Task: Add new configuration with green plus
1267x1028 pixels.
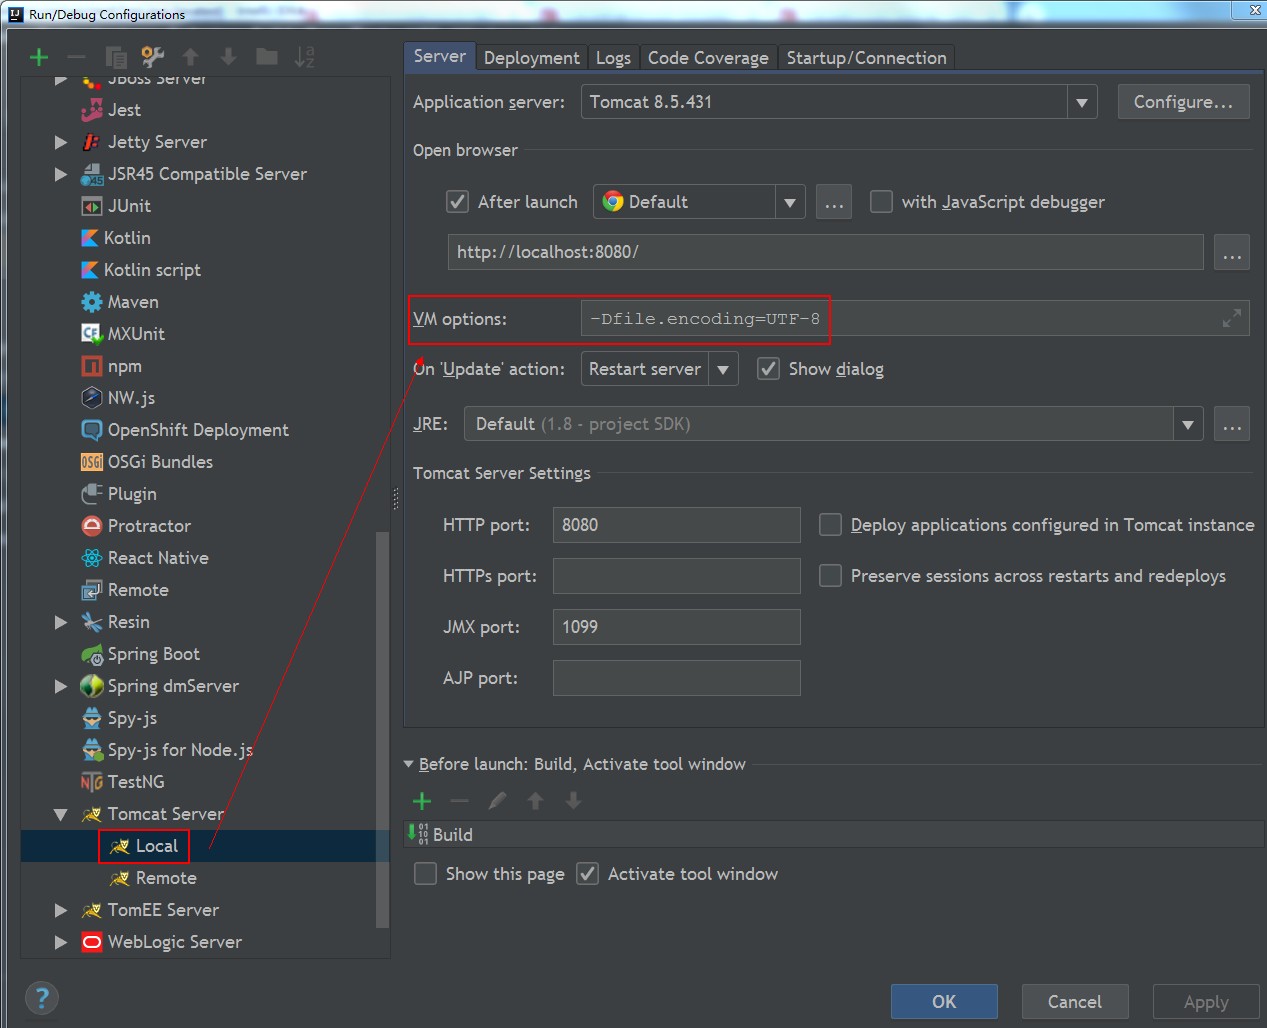Action: pos(39,57)
